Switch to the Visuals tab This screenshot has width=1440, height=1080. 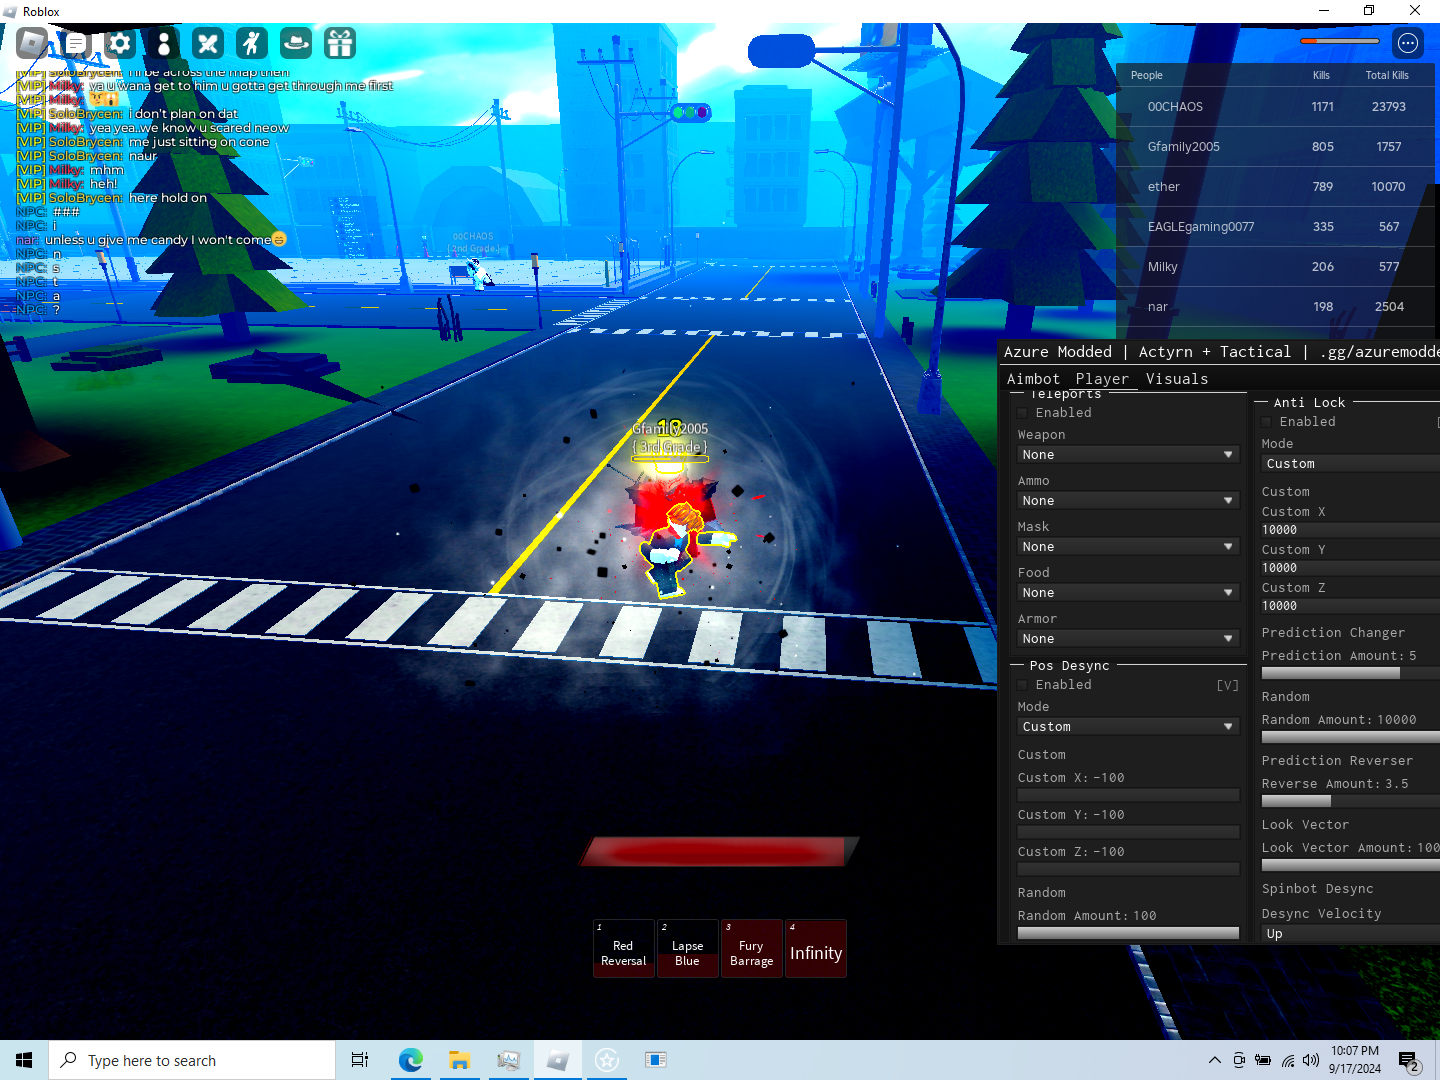1177,379
